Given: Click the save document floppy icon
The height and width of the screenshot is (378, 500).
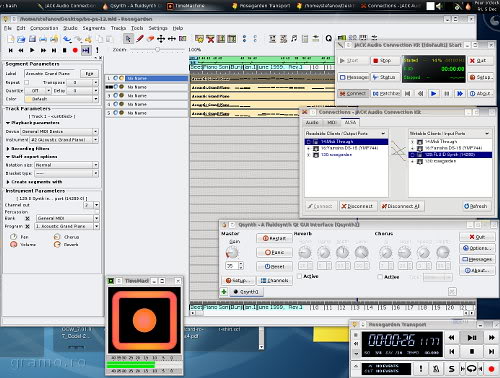Looking at the screenshot, I should pos(32,39).
